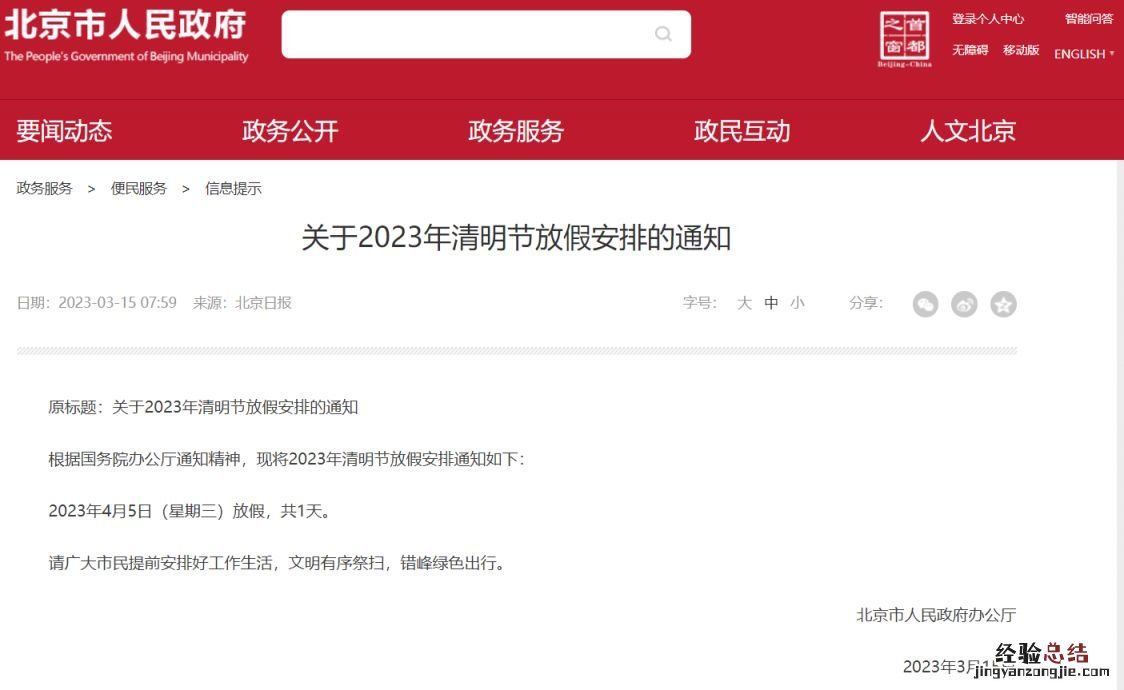The width and height of the screenshot is (1124, 690).
Task: Open 政务服务 navigation menu
Action: pos(516,130)
